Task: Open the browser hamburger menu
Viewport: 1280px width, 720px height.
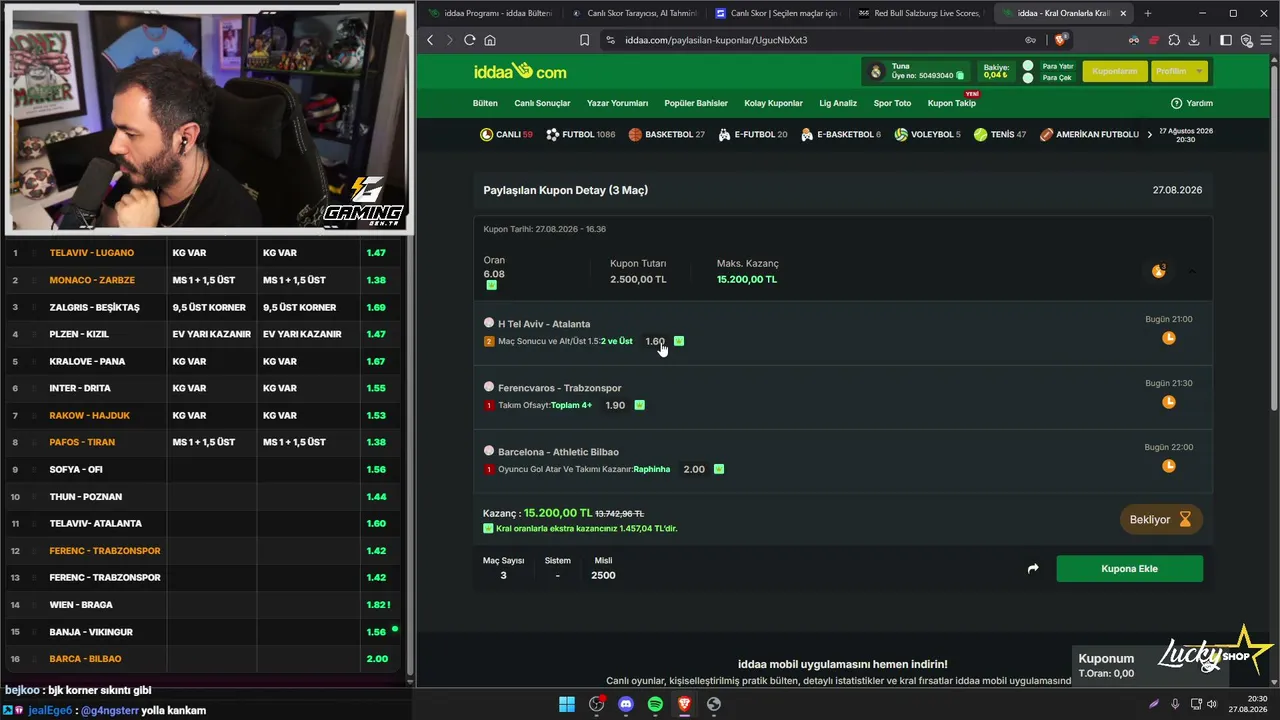Action: click(1265, 40)
